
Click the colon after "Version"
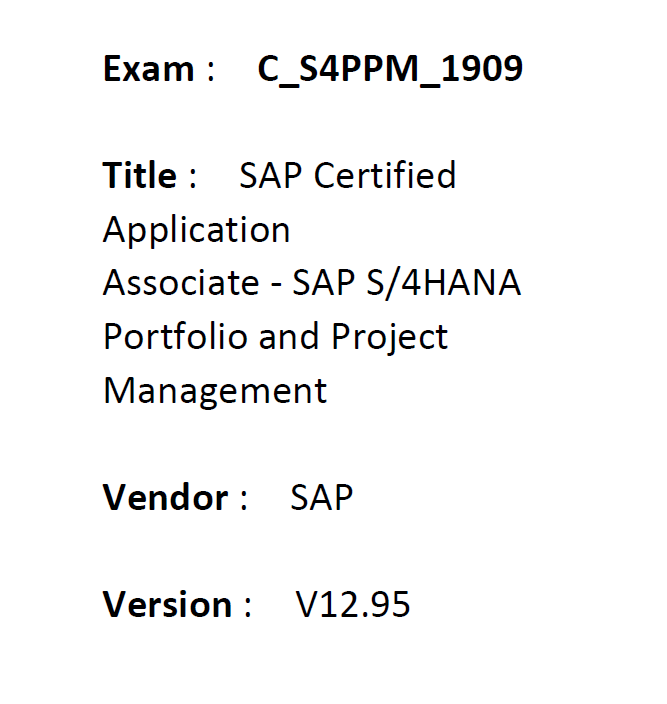(x=246, y=607)
